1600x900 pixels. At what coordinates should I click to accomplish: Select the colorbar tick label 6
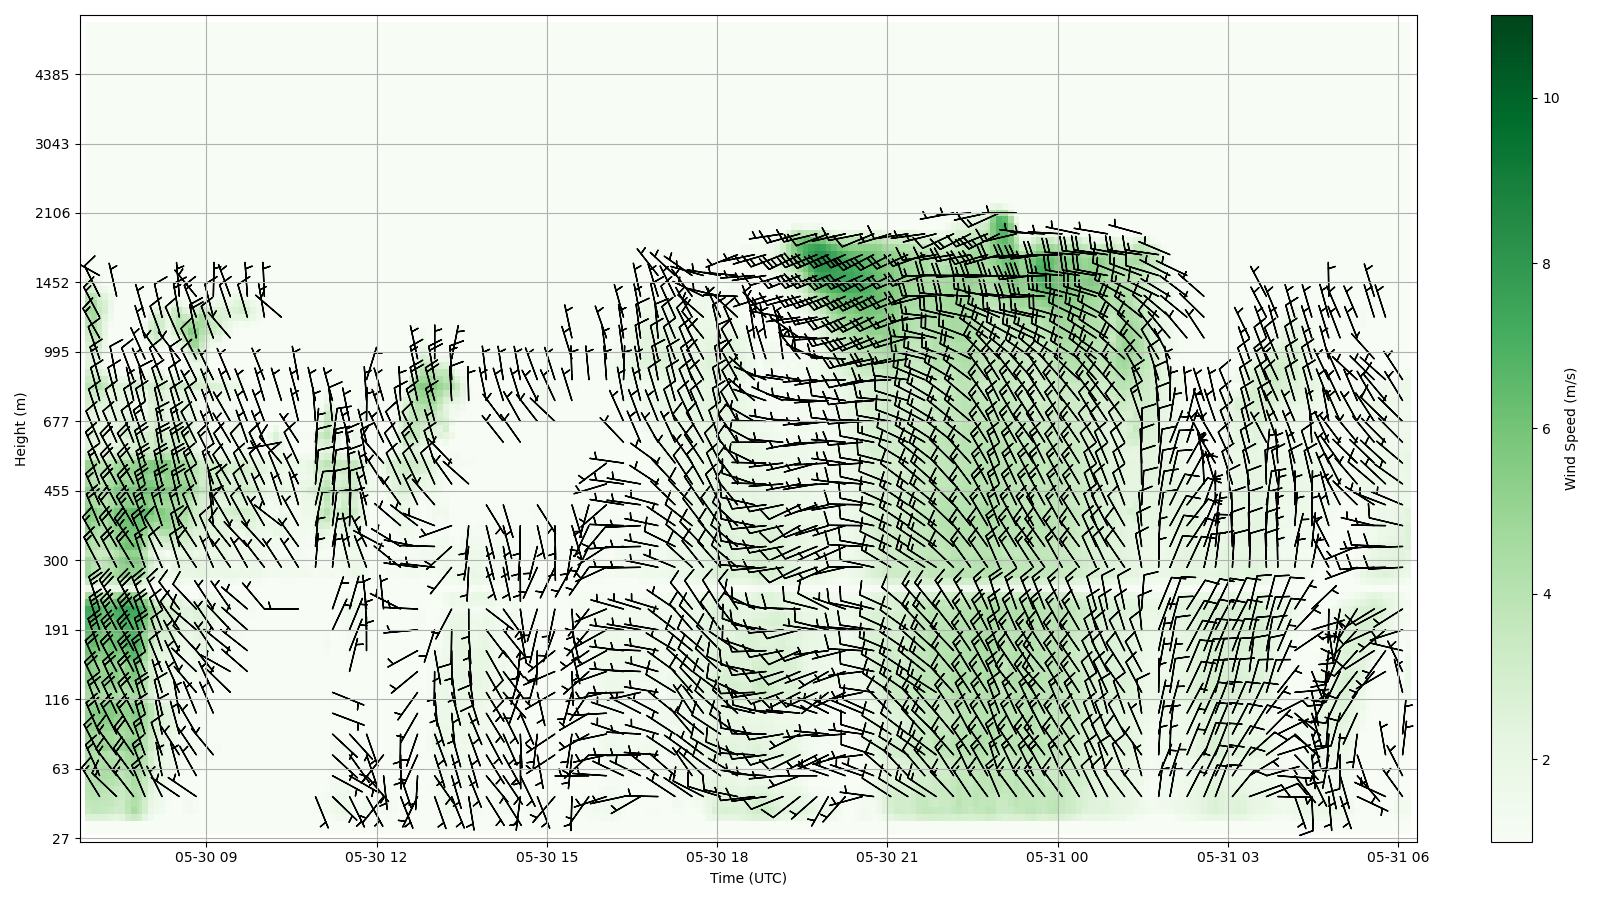pyautogui.click(x=1547, y=429)
